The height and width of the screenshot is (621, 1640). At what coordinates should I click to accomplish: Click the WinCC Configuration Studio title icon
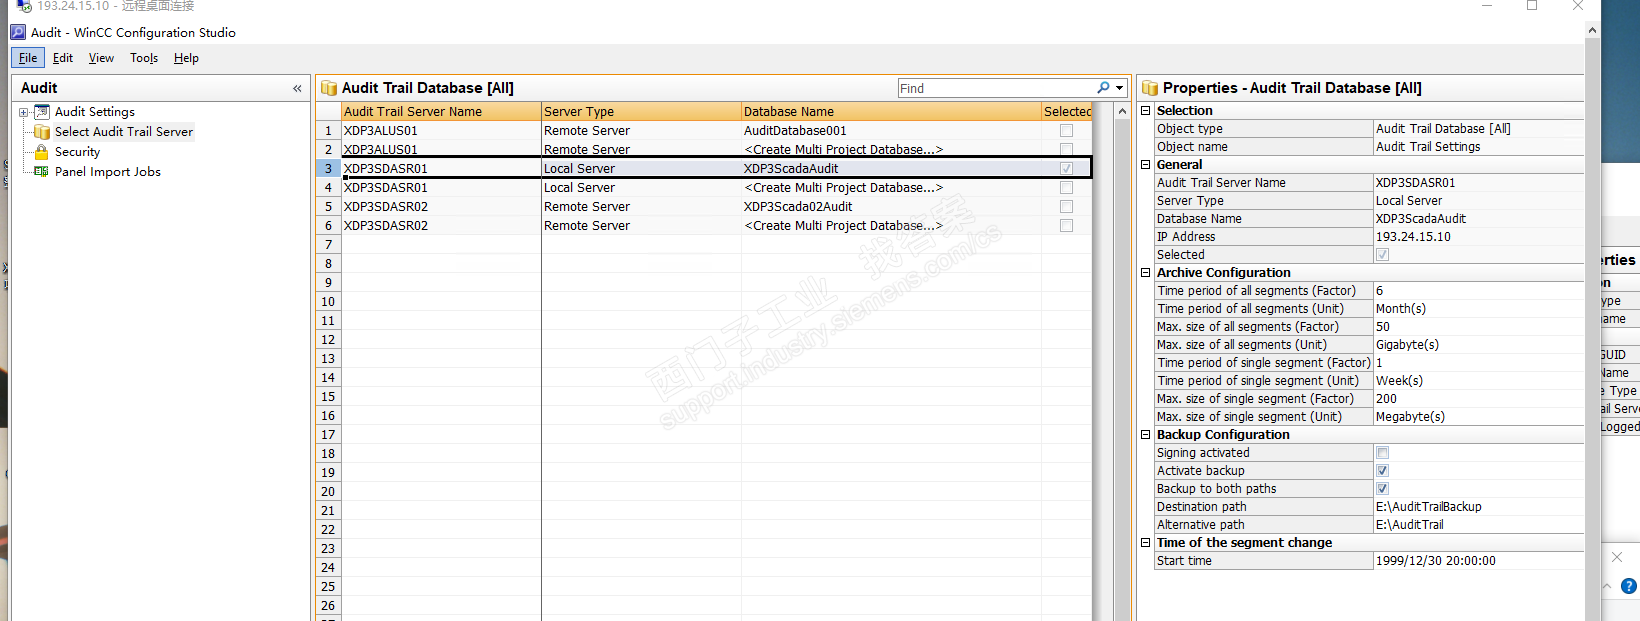coord(18,32)
